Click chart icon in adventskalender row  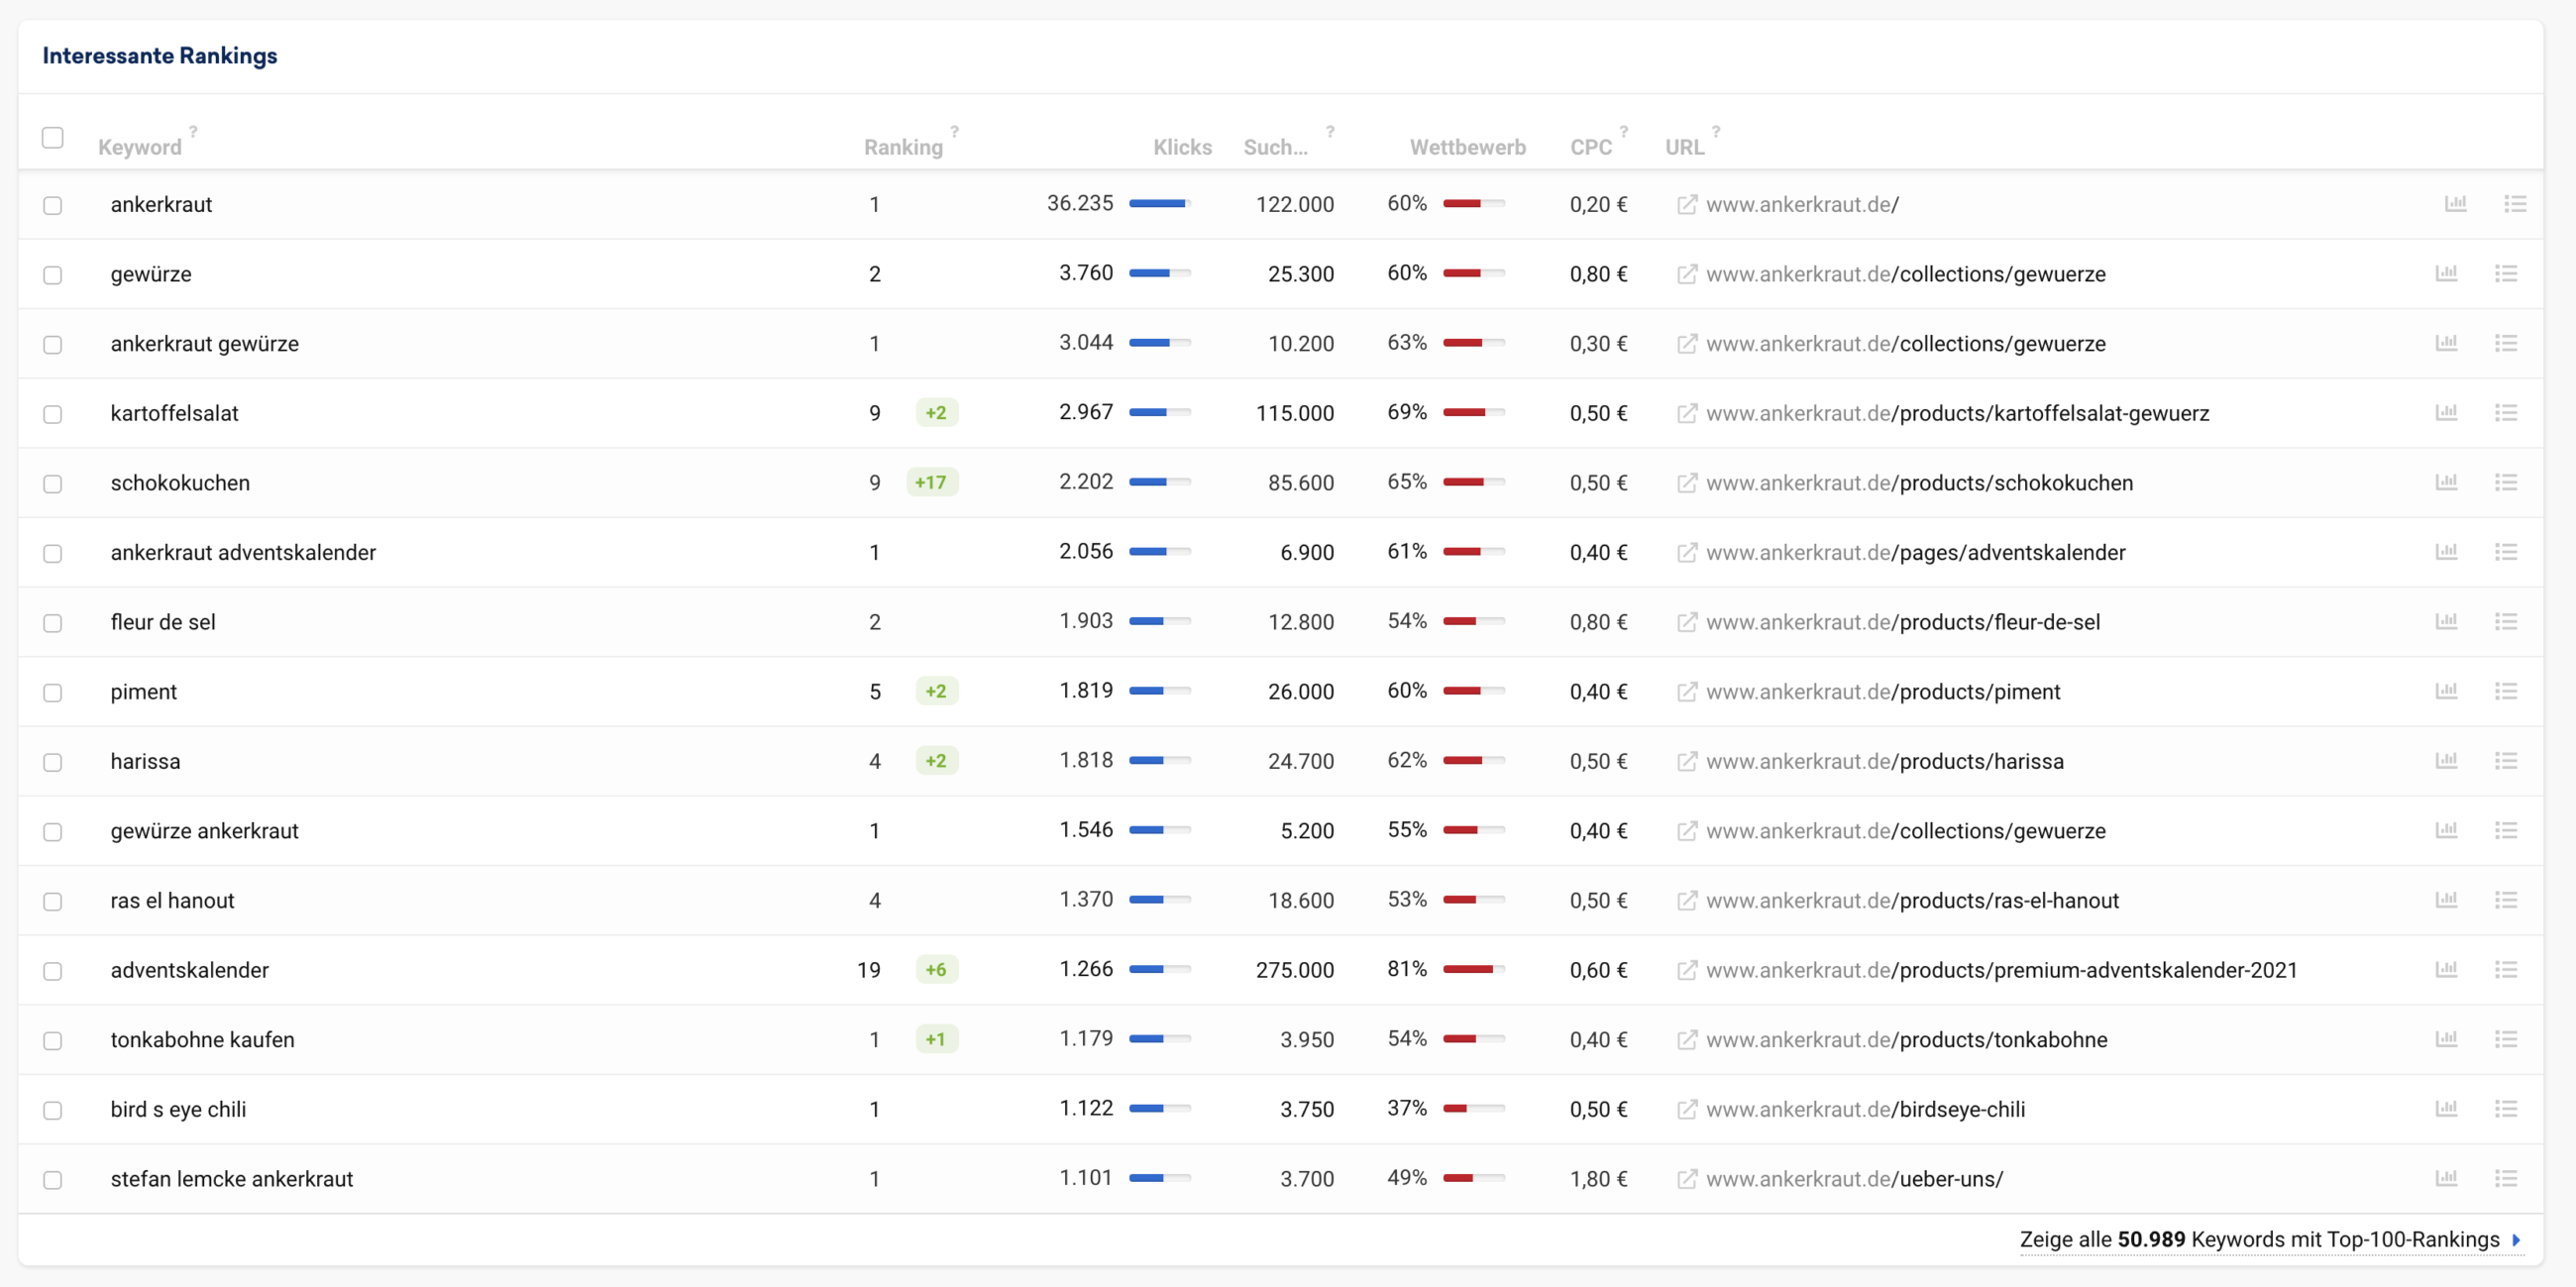coord(2446,969)
